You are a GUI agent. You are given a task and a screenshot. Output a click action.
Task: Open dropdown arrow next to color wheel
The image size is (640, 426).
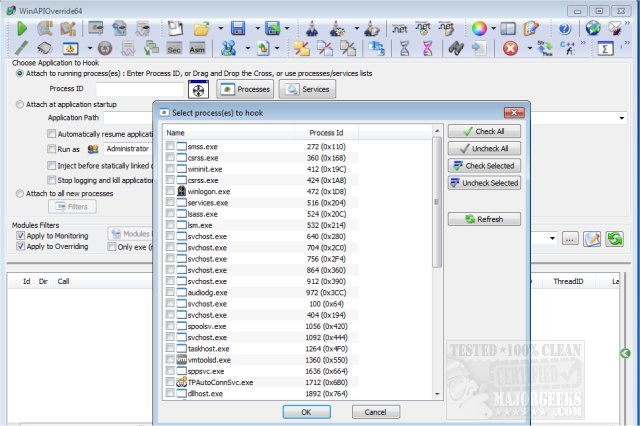point(493,29)
